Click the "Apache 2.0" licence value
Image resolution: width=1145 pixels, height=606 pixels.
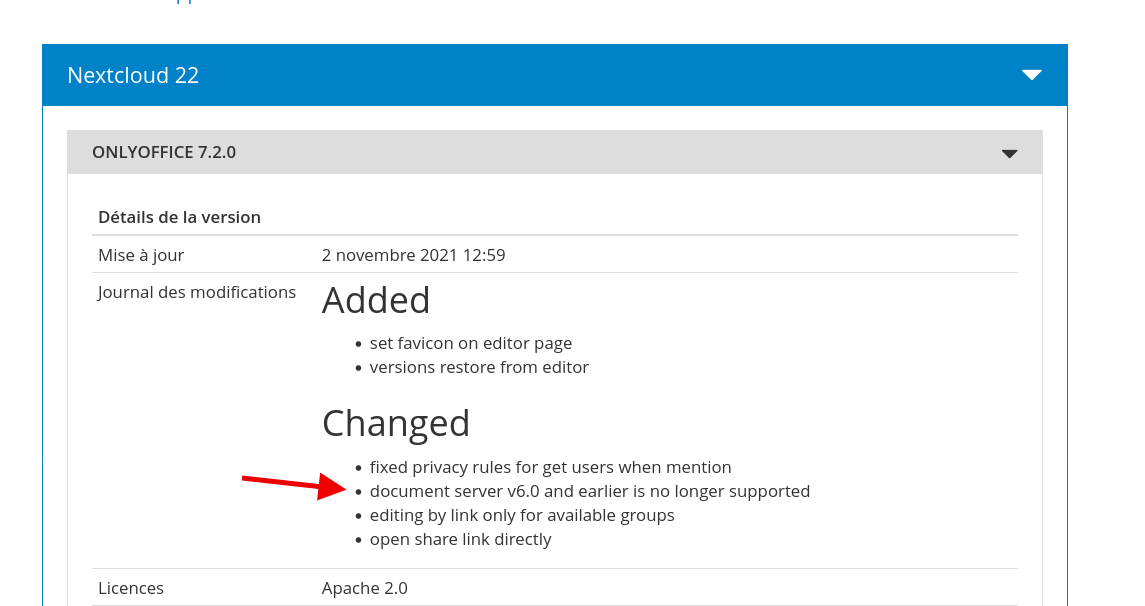(364, 588)
